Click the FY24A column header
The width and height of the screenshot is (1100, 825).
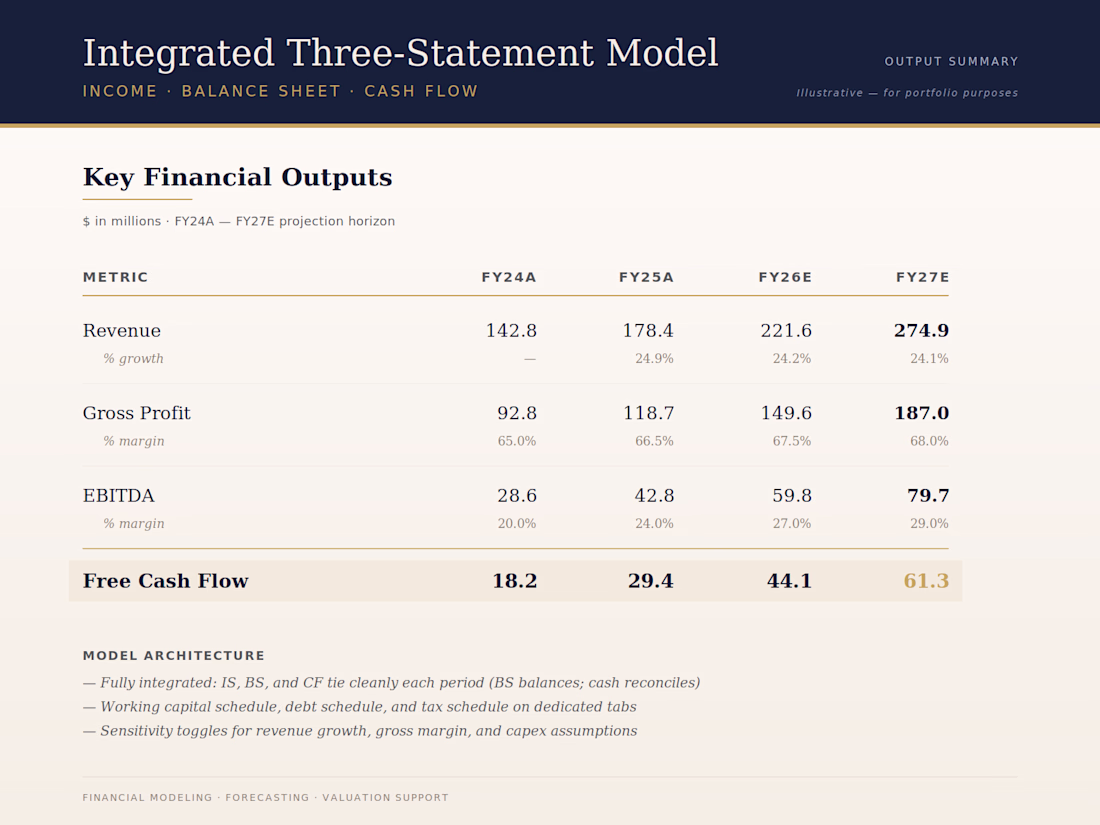[509, 277]
